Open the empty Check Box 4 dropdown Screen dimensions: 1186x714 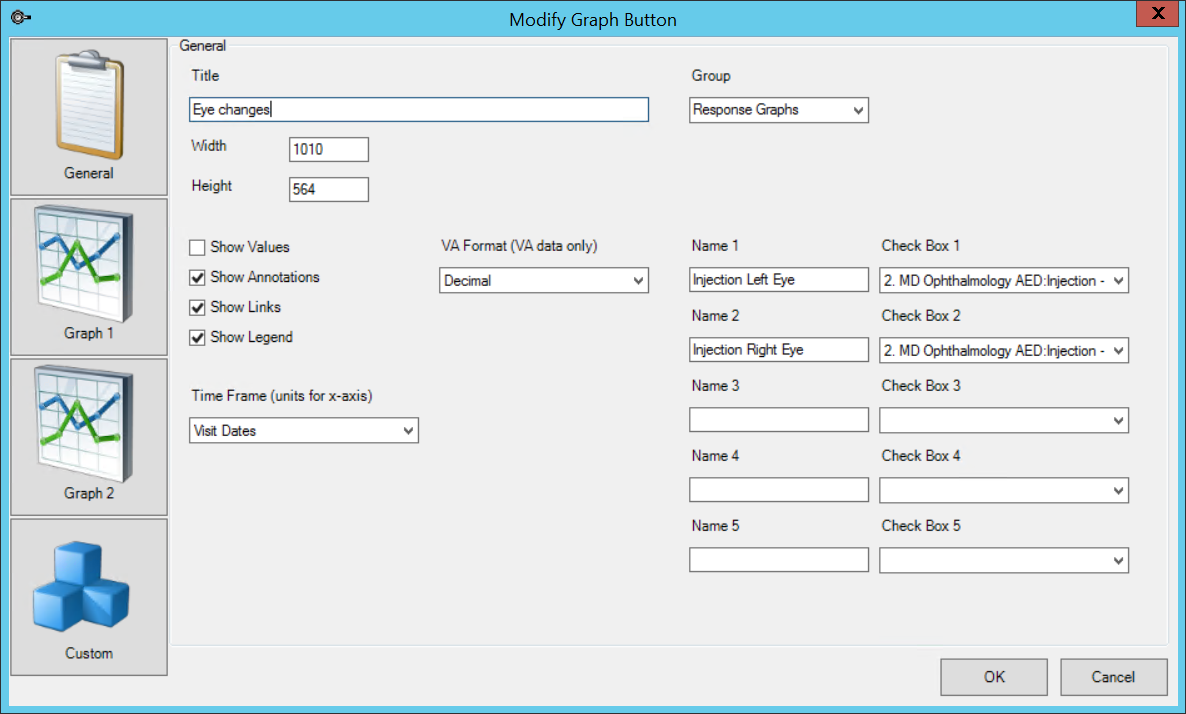[x=1004, y=491]
